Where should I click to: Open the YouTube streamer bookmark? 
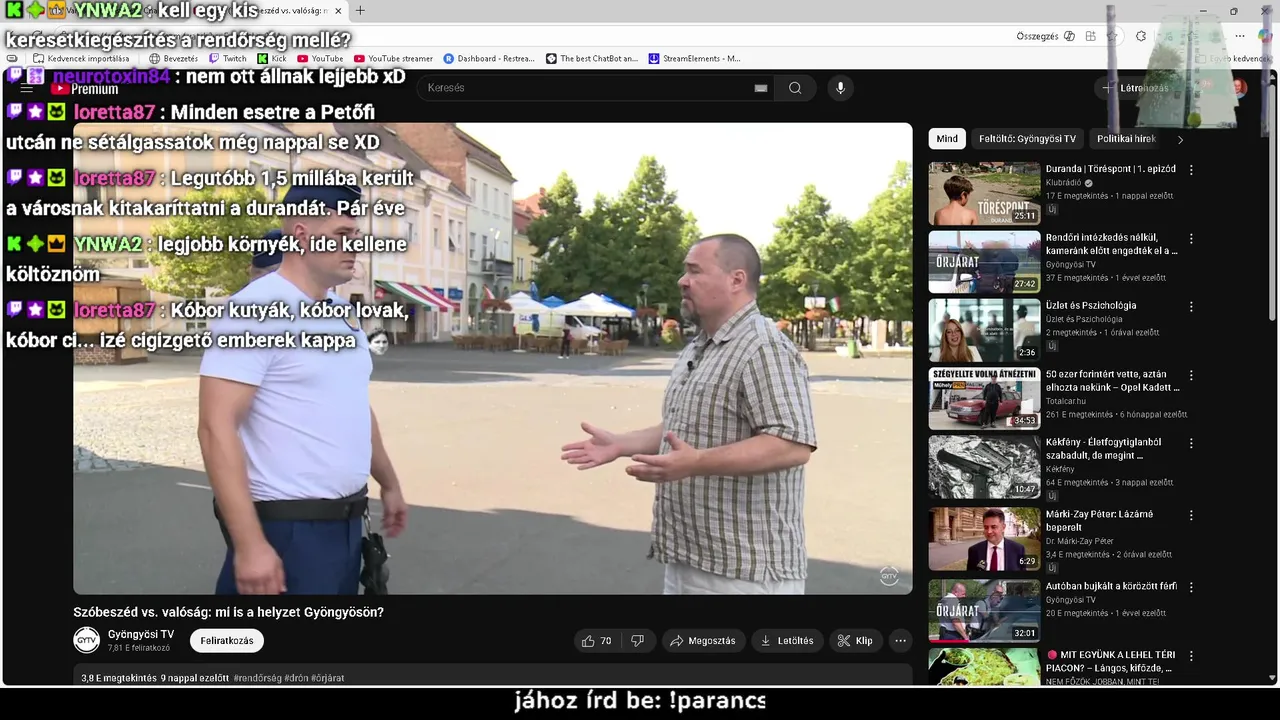pyautogui.click(x=393, y=59)
